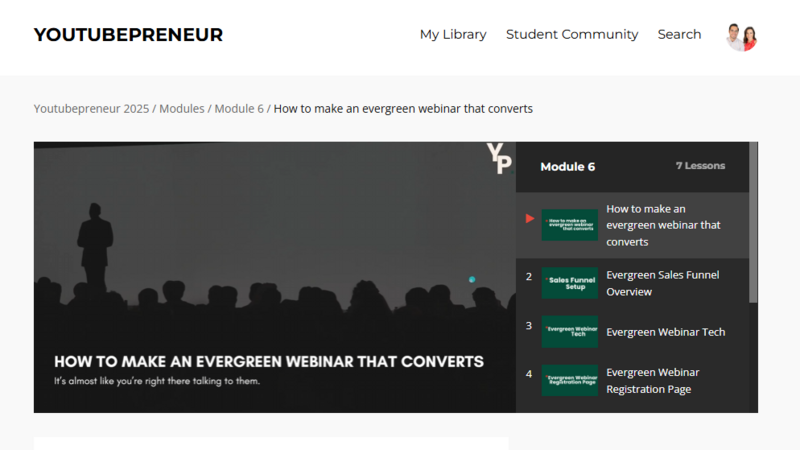Click the lesson list scrollbar thumb

[x=753, y=222]
